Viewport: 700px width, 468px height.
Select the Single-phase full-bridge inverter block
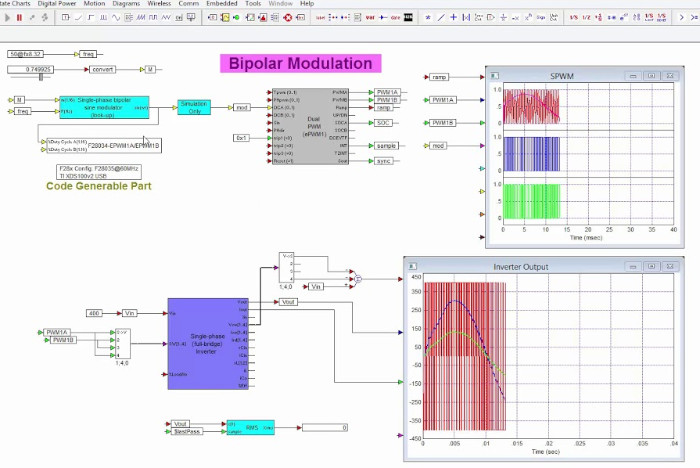click(x=208, y=343)
